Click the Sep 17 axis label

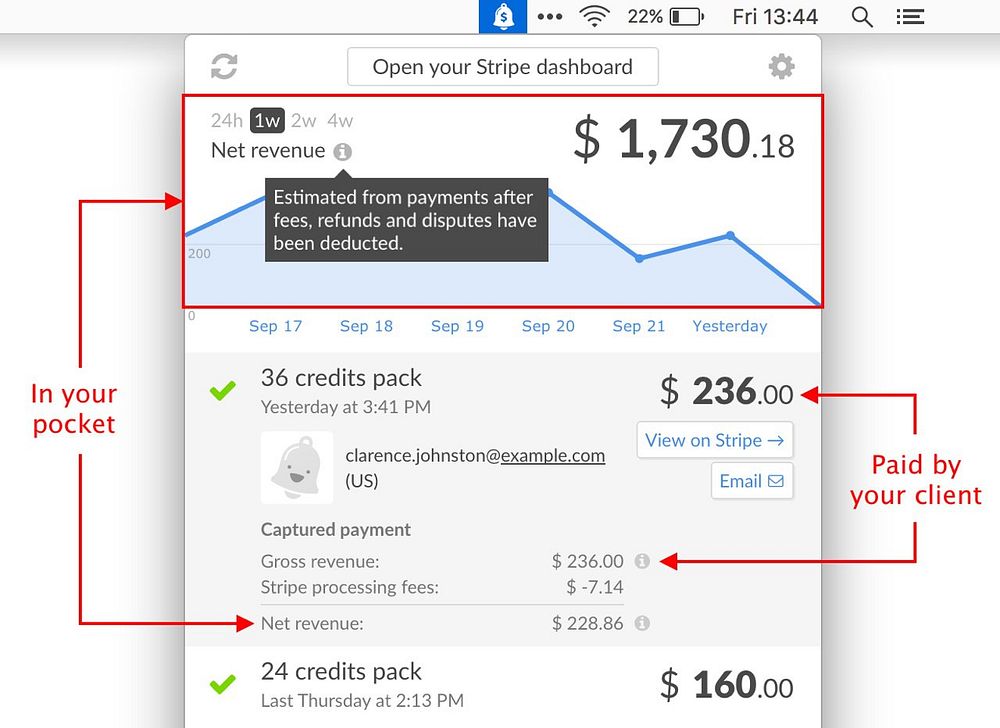point(276,326)
